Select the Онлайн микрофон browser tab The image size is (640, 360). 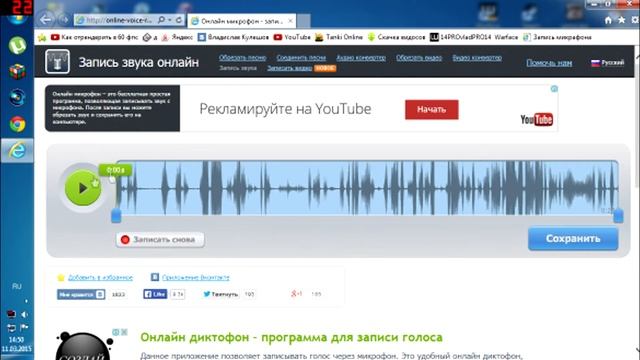pyautogui.click(x=241, y=21)
